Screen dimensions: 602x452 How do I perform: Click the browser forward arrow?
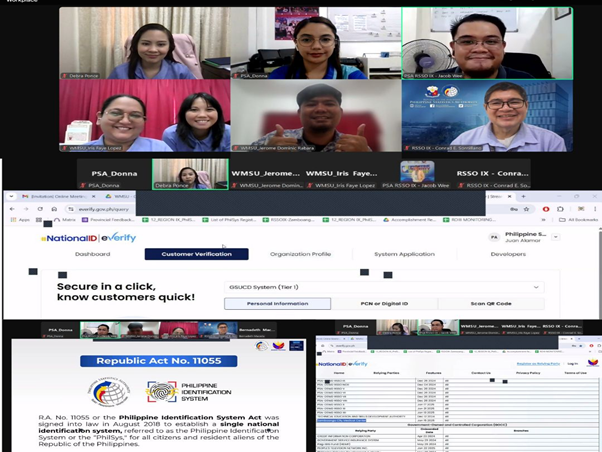(x=26, y=209)
